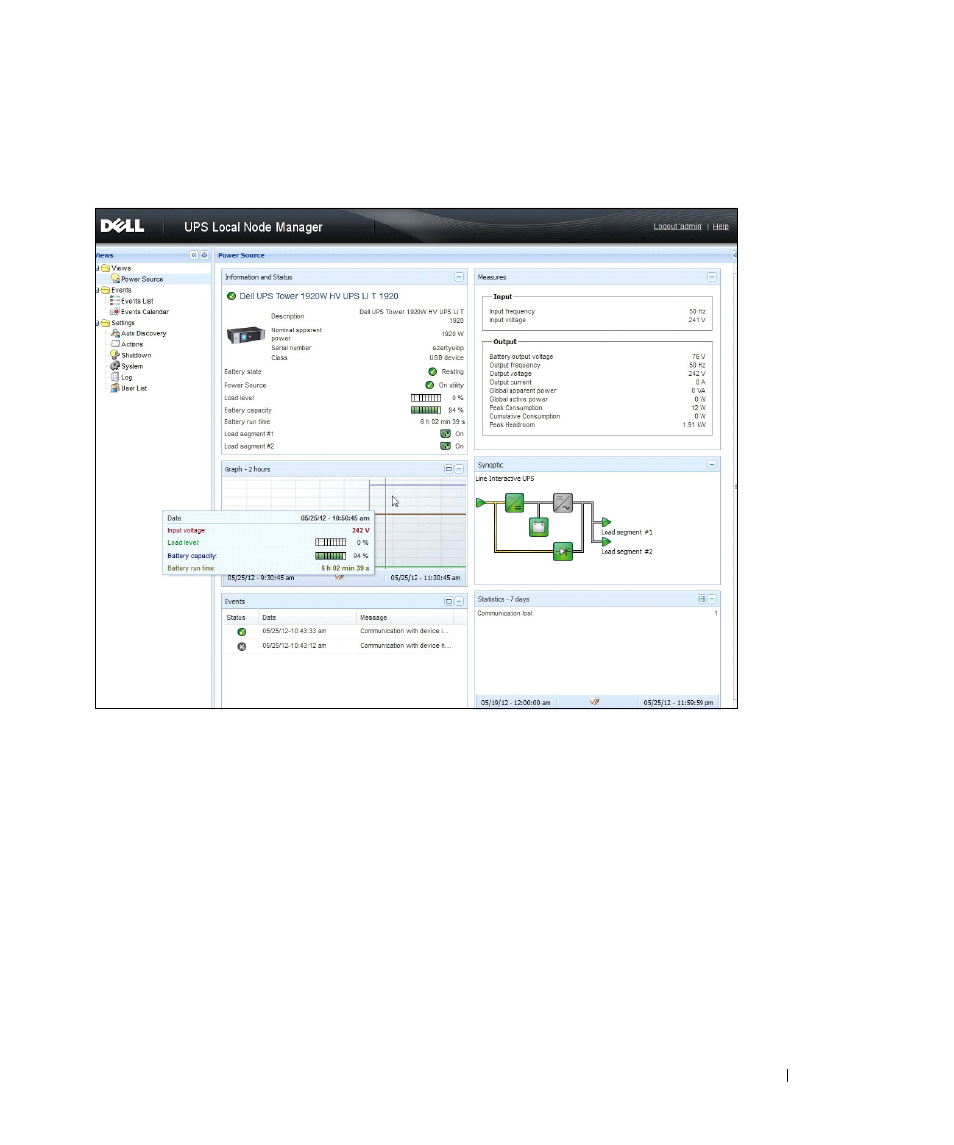Collapse the Settings folder node
The width and height of the screenshot is (954, 1145).
97,323
